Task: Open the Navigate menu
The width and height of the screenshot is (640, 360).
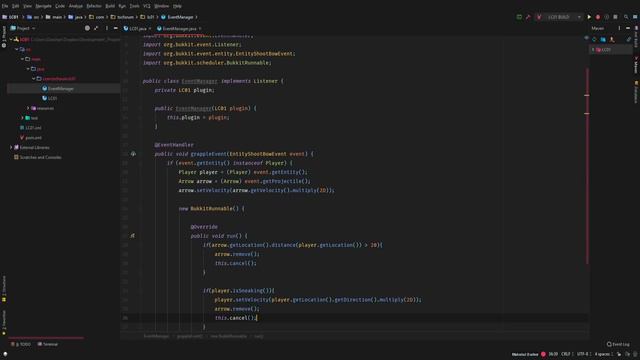Action: click(x=43, y=6)
